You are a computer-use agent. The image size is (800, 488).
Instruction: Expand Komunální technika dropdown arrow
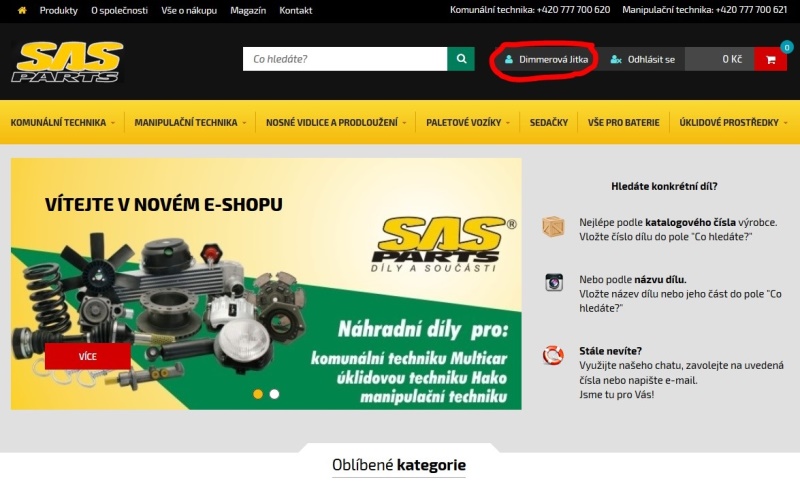(x=113, y=123)
